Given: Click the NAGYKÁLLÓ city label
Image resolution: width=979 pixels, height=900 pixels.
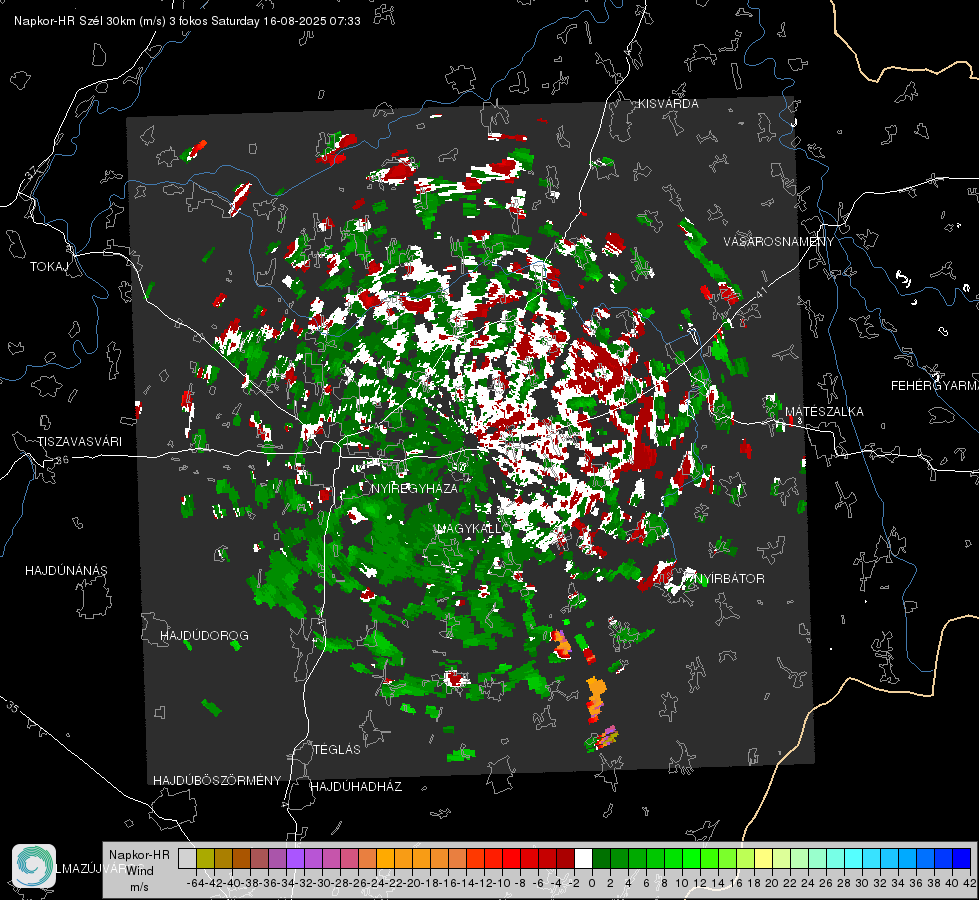Looking at the screenshot, I should pyautogui.click(x=473, y=528).
